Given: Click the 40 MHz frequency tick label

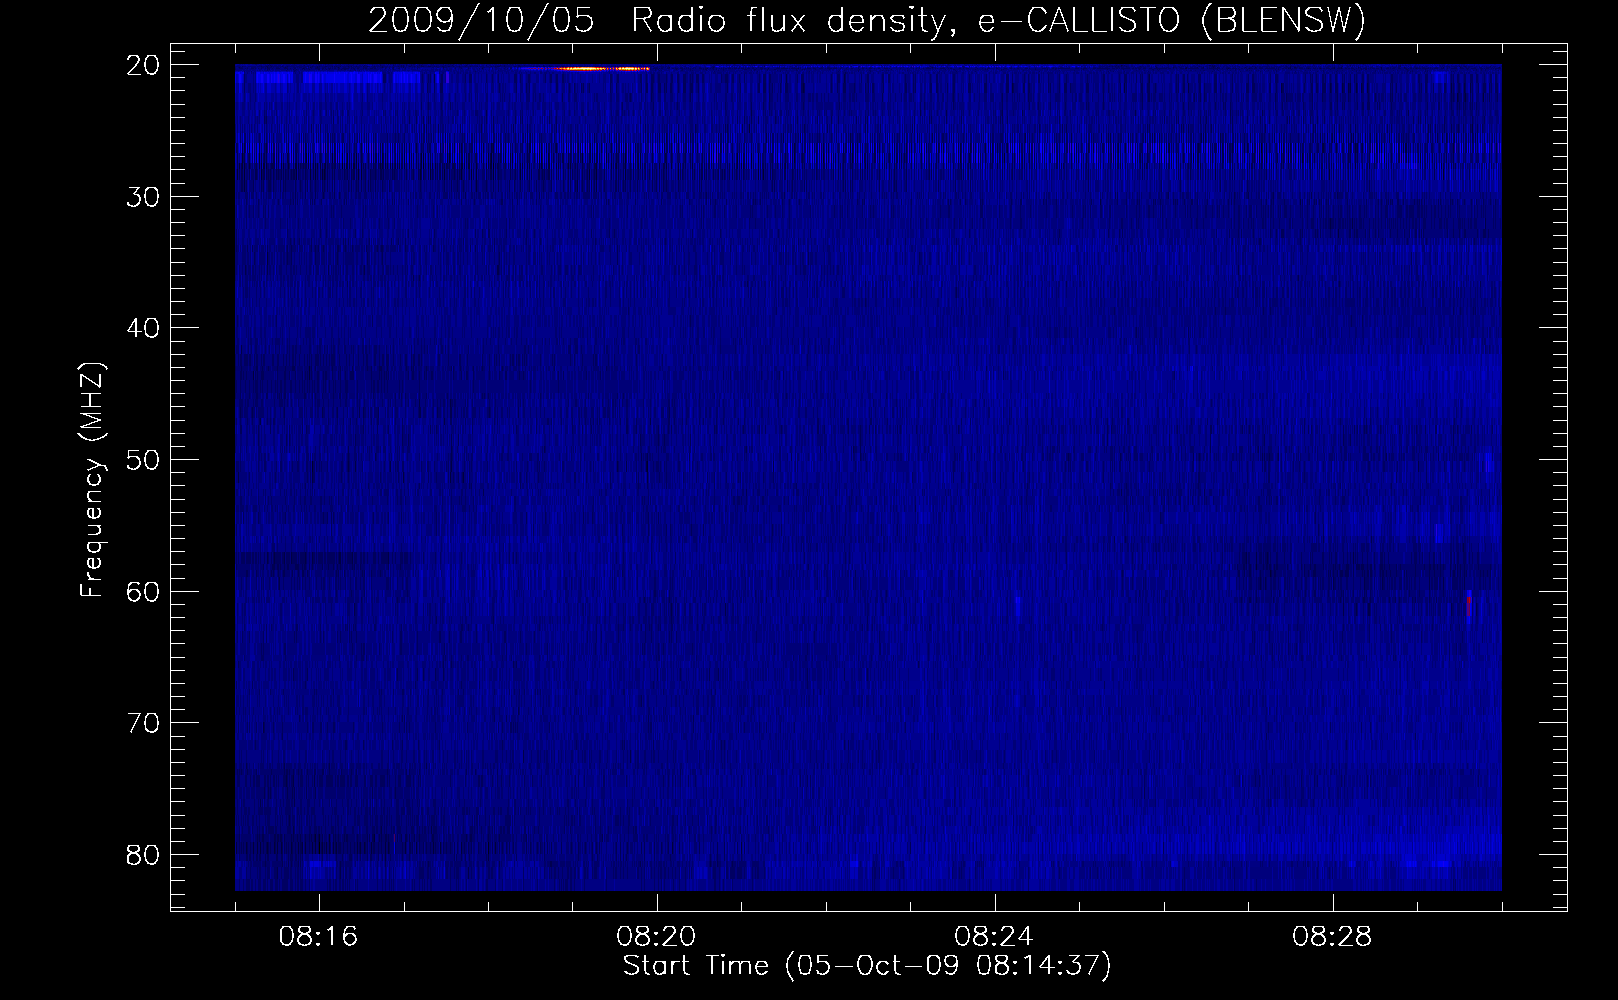Looking at the screenshot, I should (x=145, y=328).
